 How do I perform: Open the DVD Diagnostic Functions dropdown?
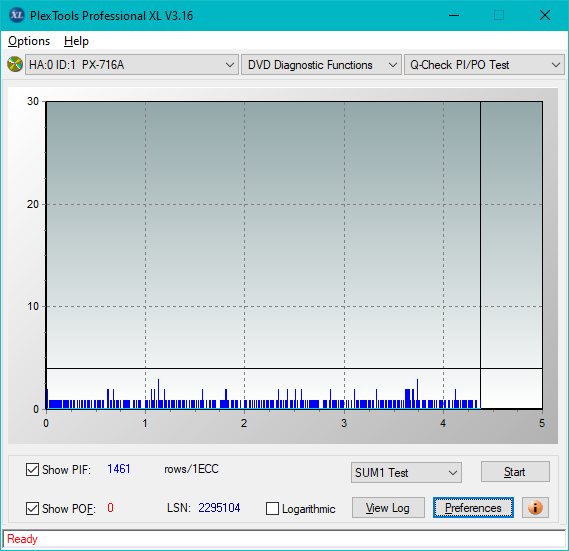321,65
